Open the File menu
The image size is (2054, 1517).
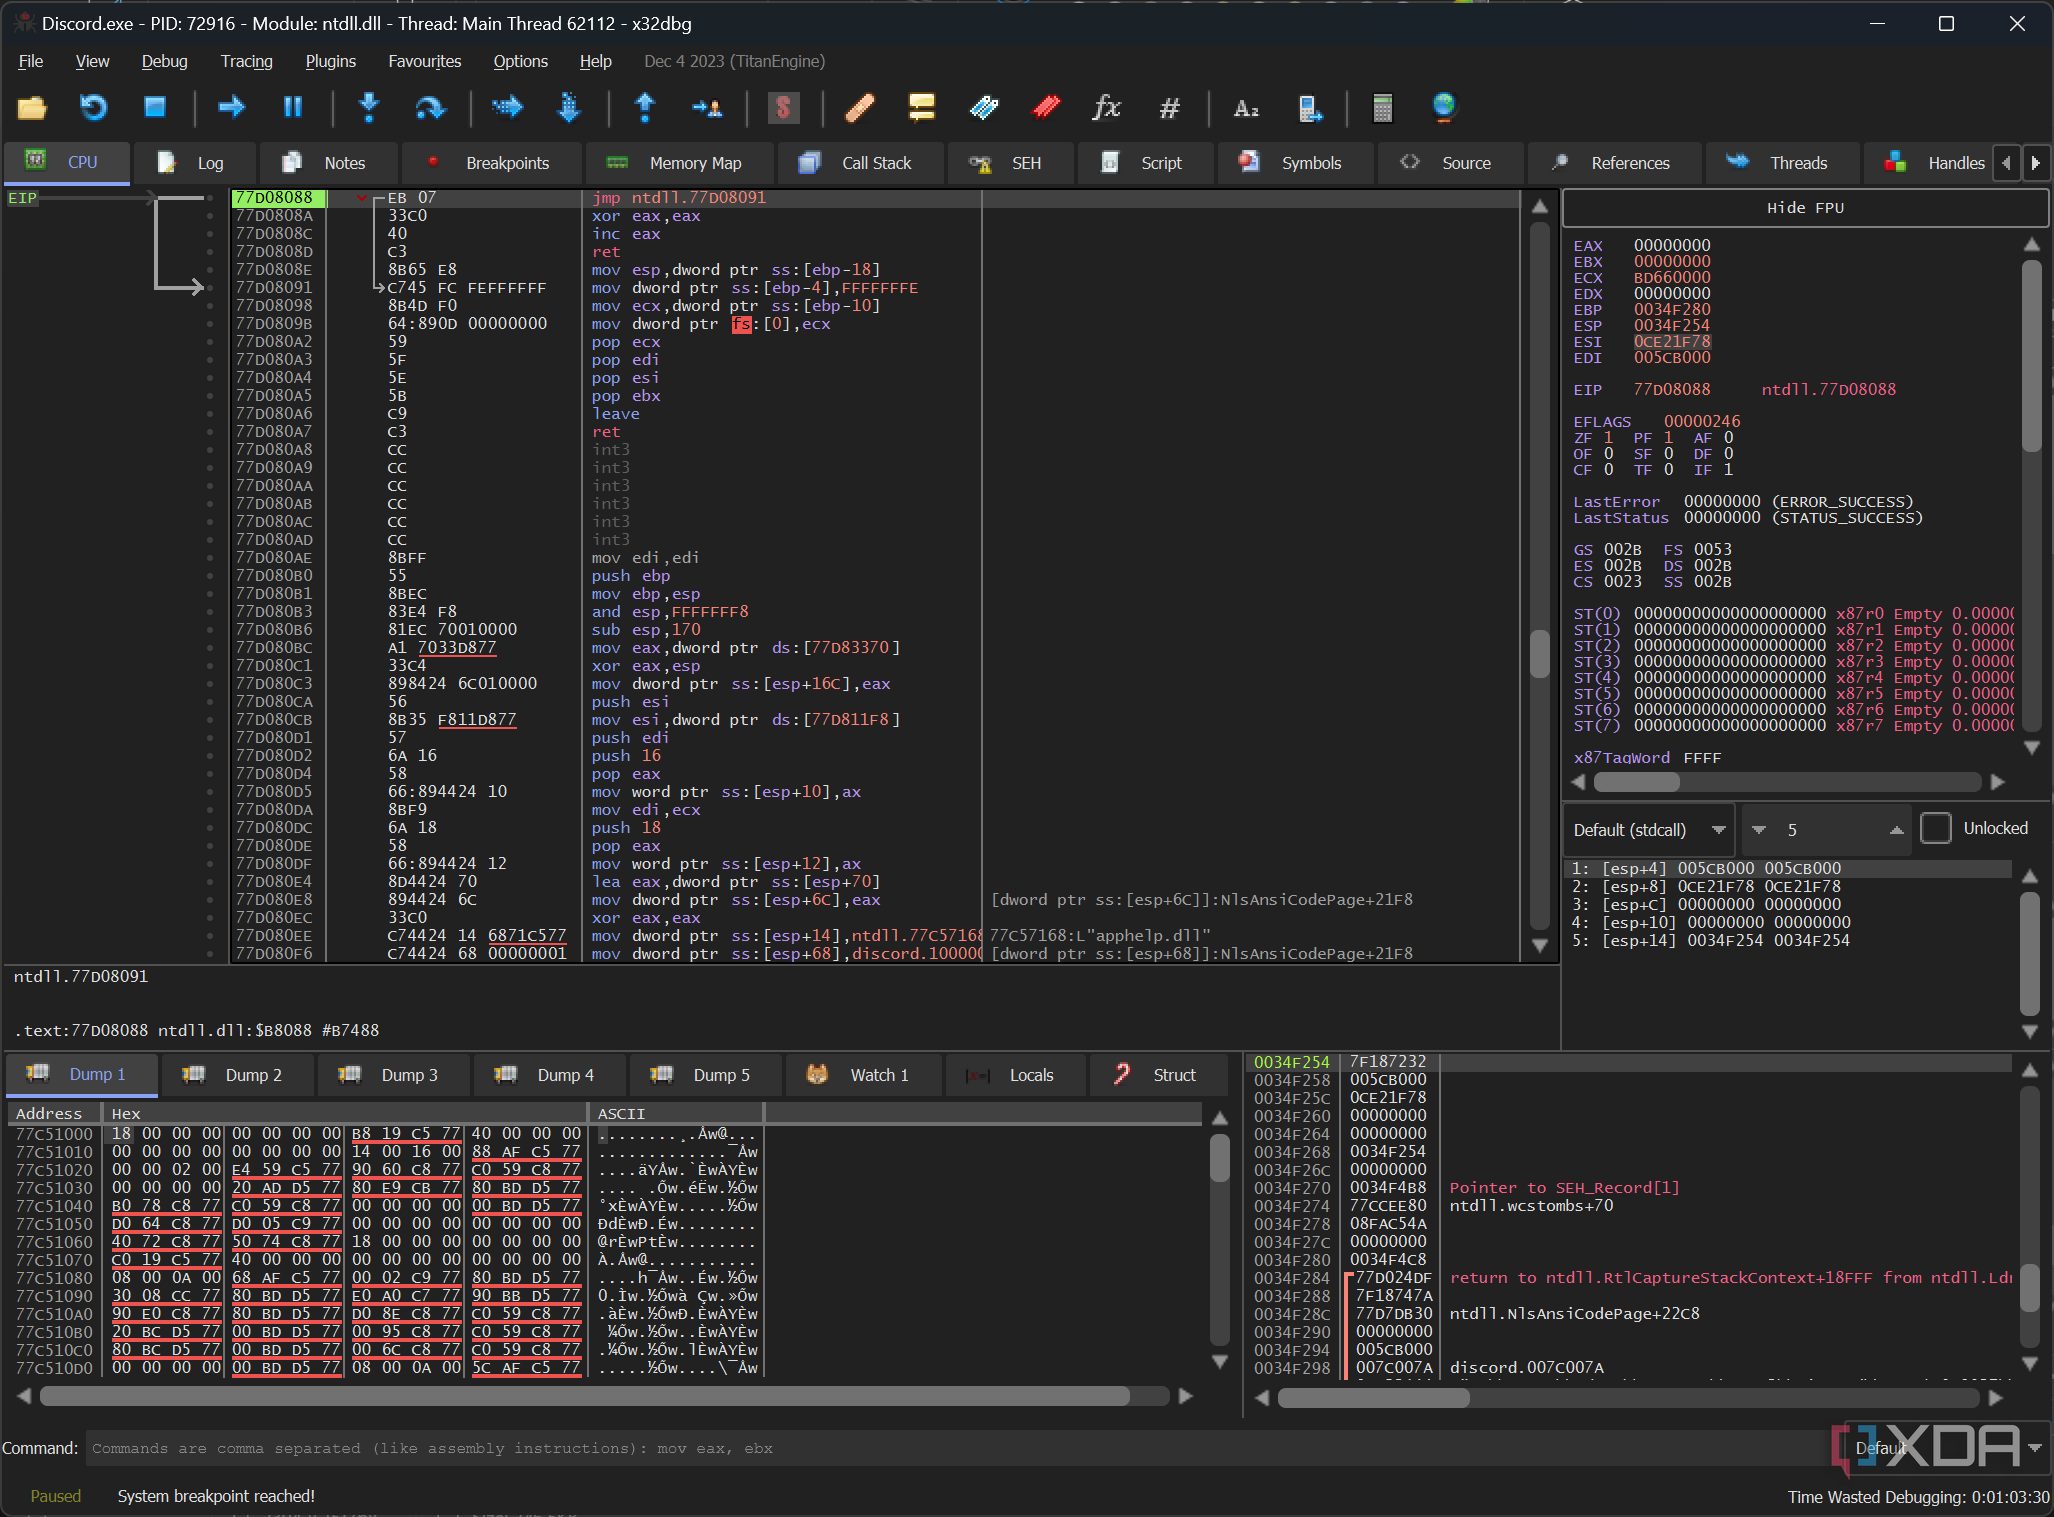[31, 61]
